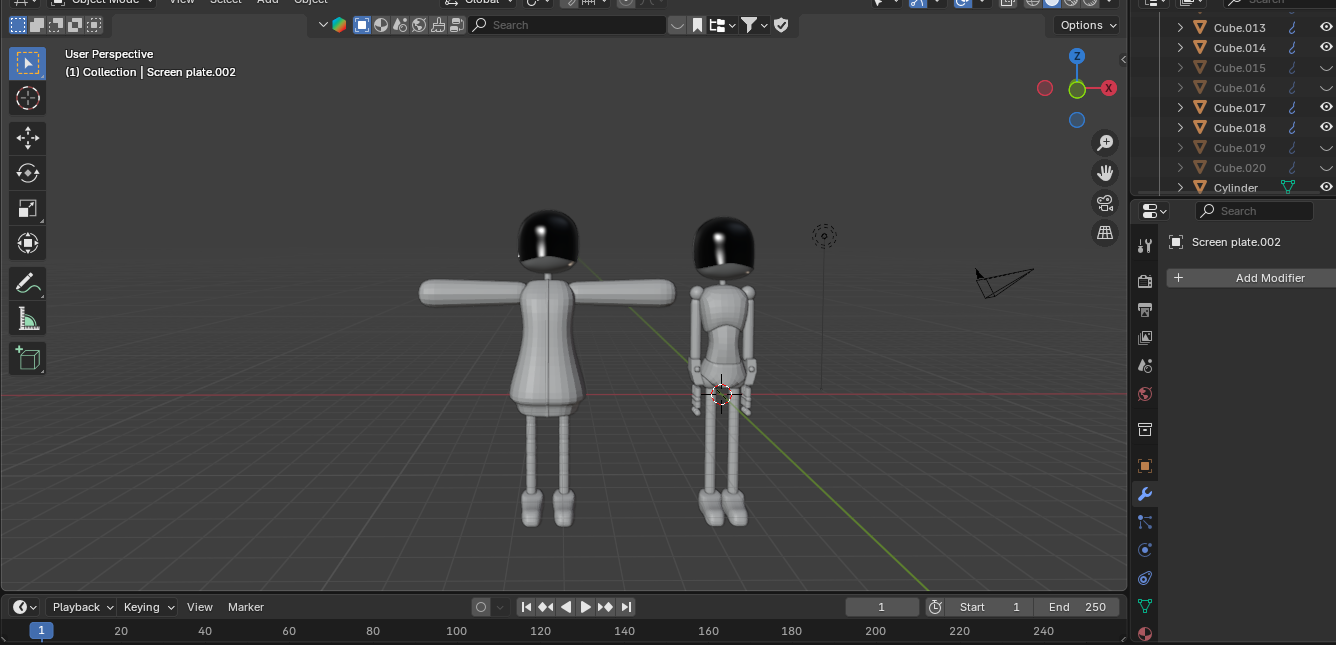Show Cube.019 using its closed eye icon
The width and height of the screenshot is (1336, 645).
click(x=1326, y=148)
